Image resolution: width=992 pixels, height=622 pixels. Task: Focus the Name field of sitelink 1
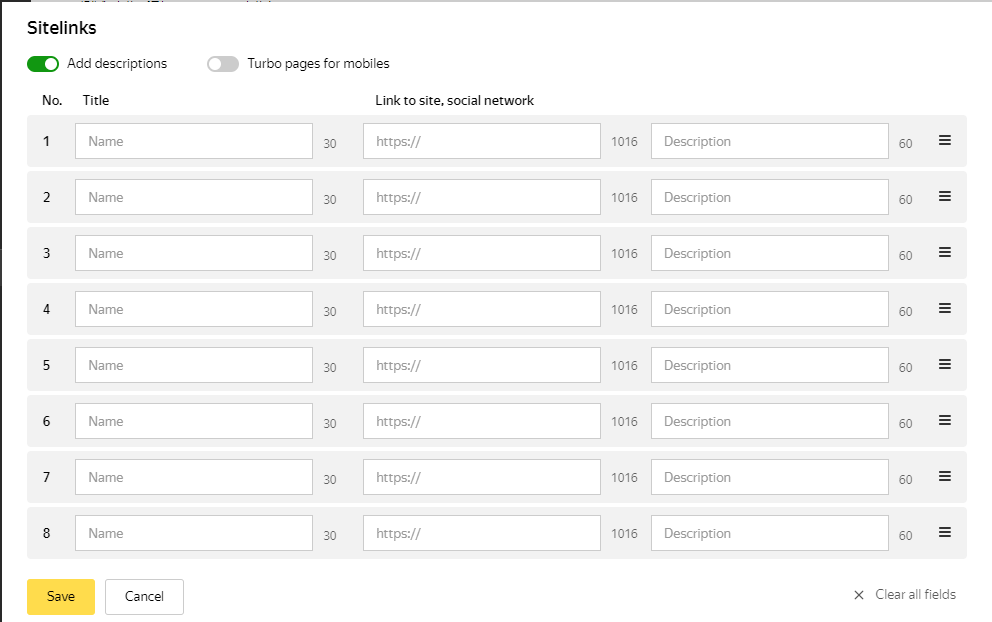click(x=194, y=141)
